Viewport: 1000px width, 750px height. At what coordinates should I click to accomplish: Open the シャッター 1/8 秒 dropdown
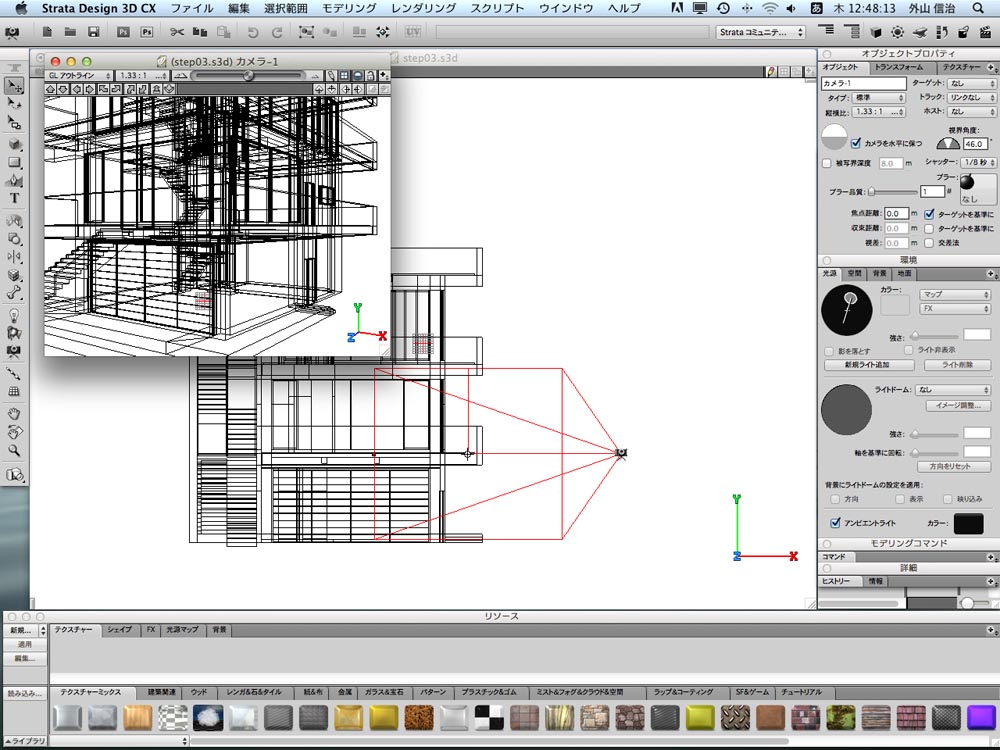(978, 163)
